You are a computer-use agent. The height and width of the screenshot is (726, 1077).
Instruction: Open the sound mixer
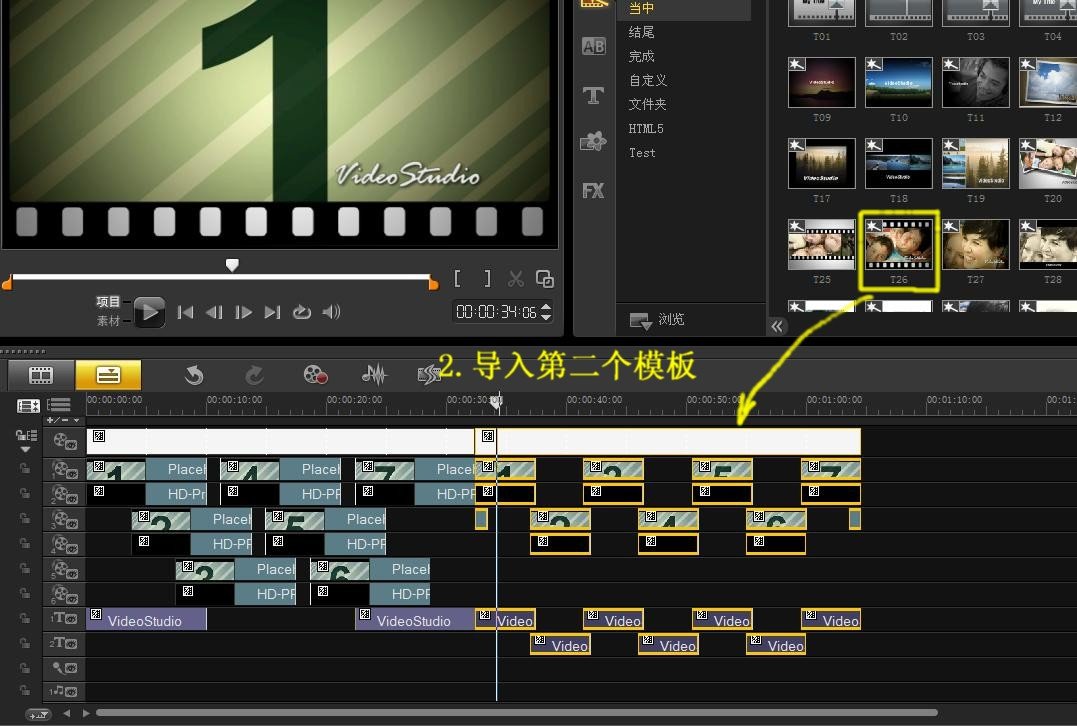(374, 375)
